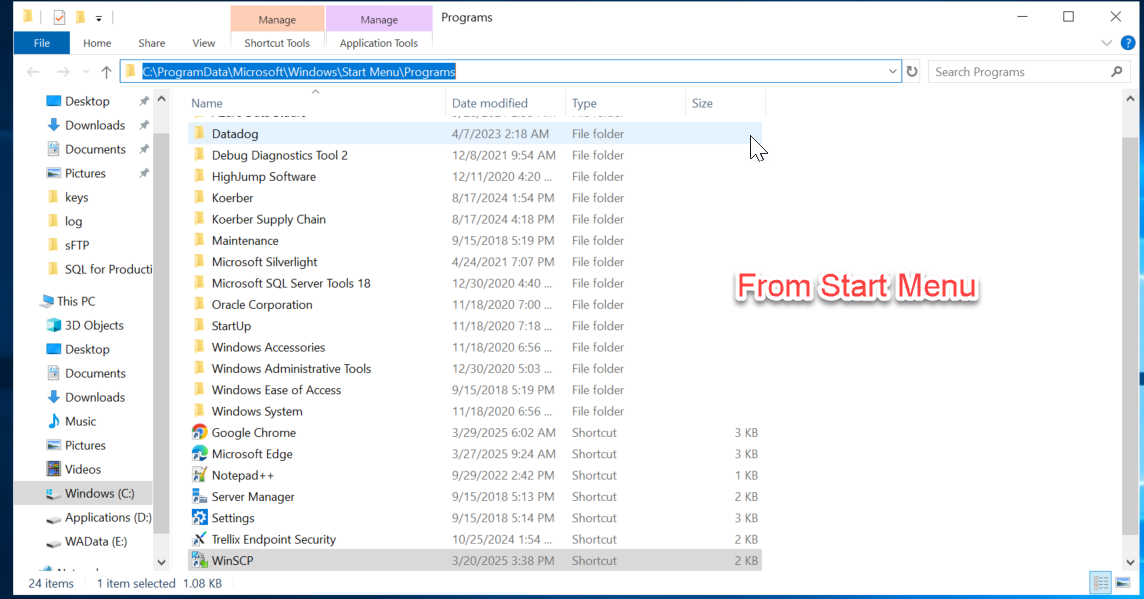This screenshot has width=1144, height=599.
Task: Expand the ribbon with the chevron
Action: click(x=1106, y=43)
